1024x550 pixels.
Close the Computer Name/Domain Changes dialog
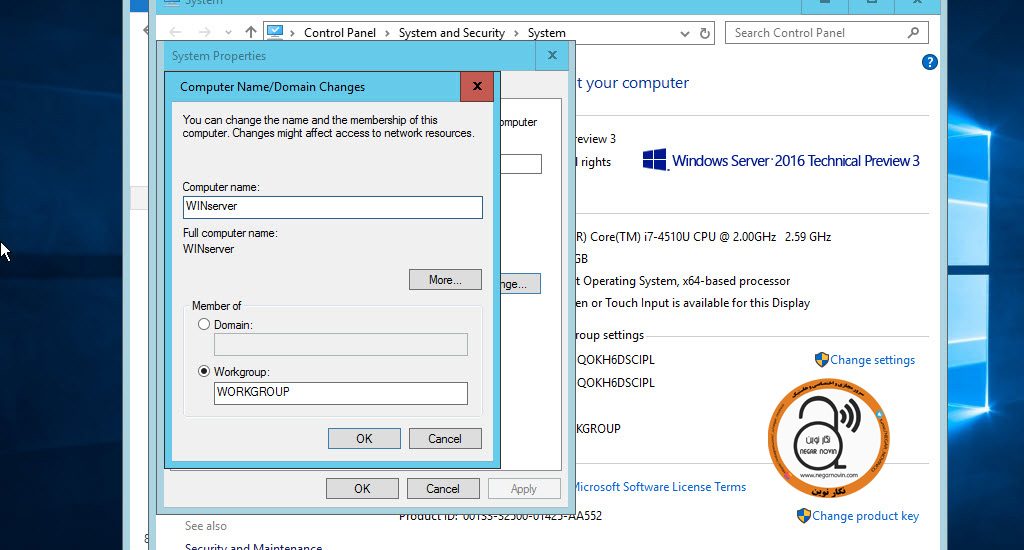point(477,86)
